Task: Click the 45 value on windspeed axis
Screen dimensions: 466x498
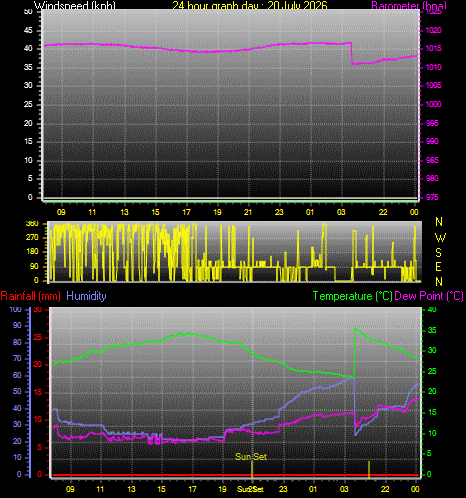Action: point(28,30)
